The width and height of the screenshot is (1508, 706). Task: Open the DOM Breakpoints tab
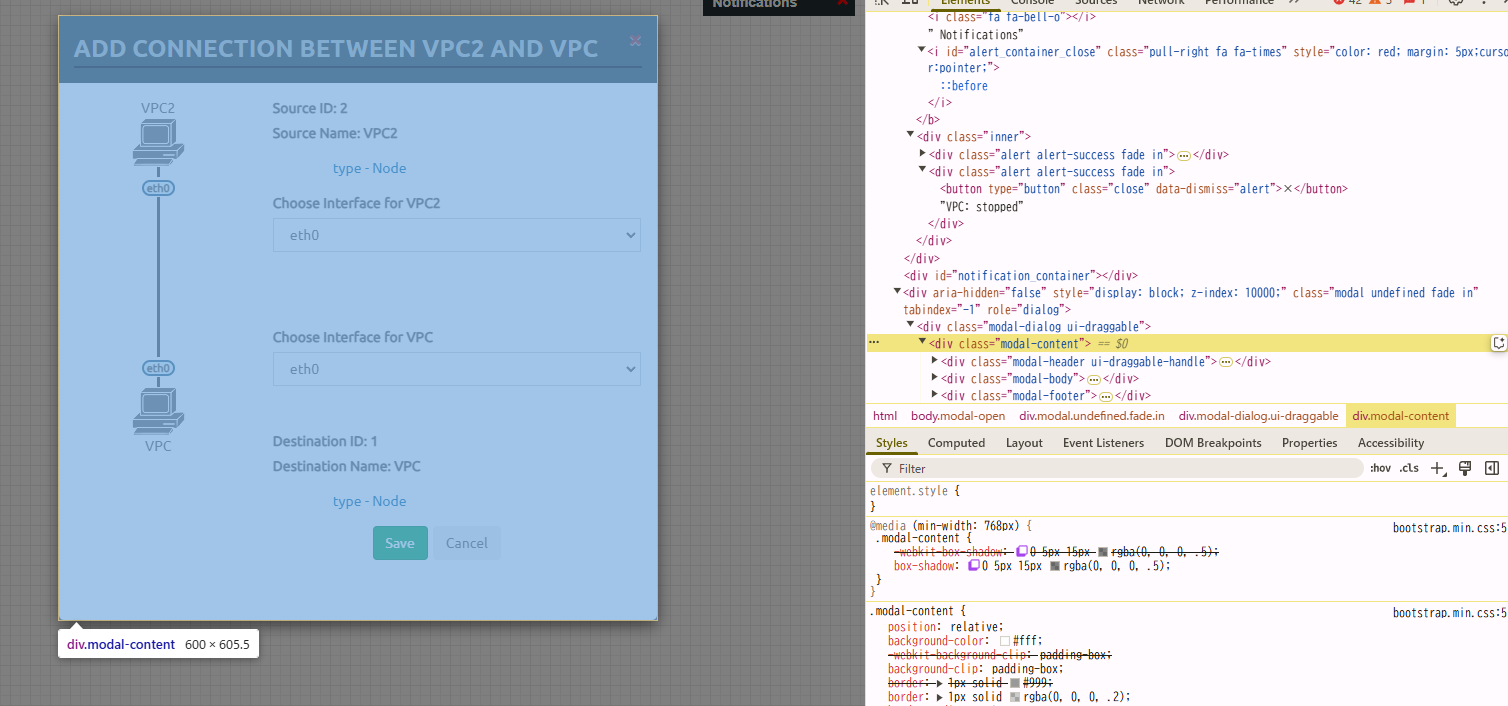1213,443
